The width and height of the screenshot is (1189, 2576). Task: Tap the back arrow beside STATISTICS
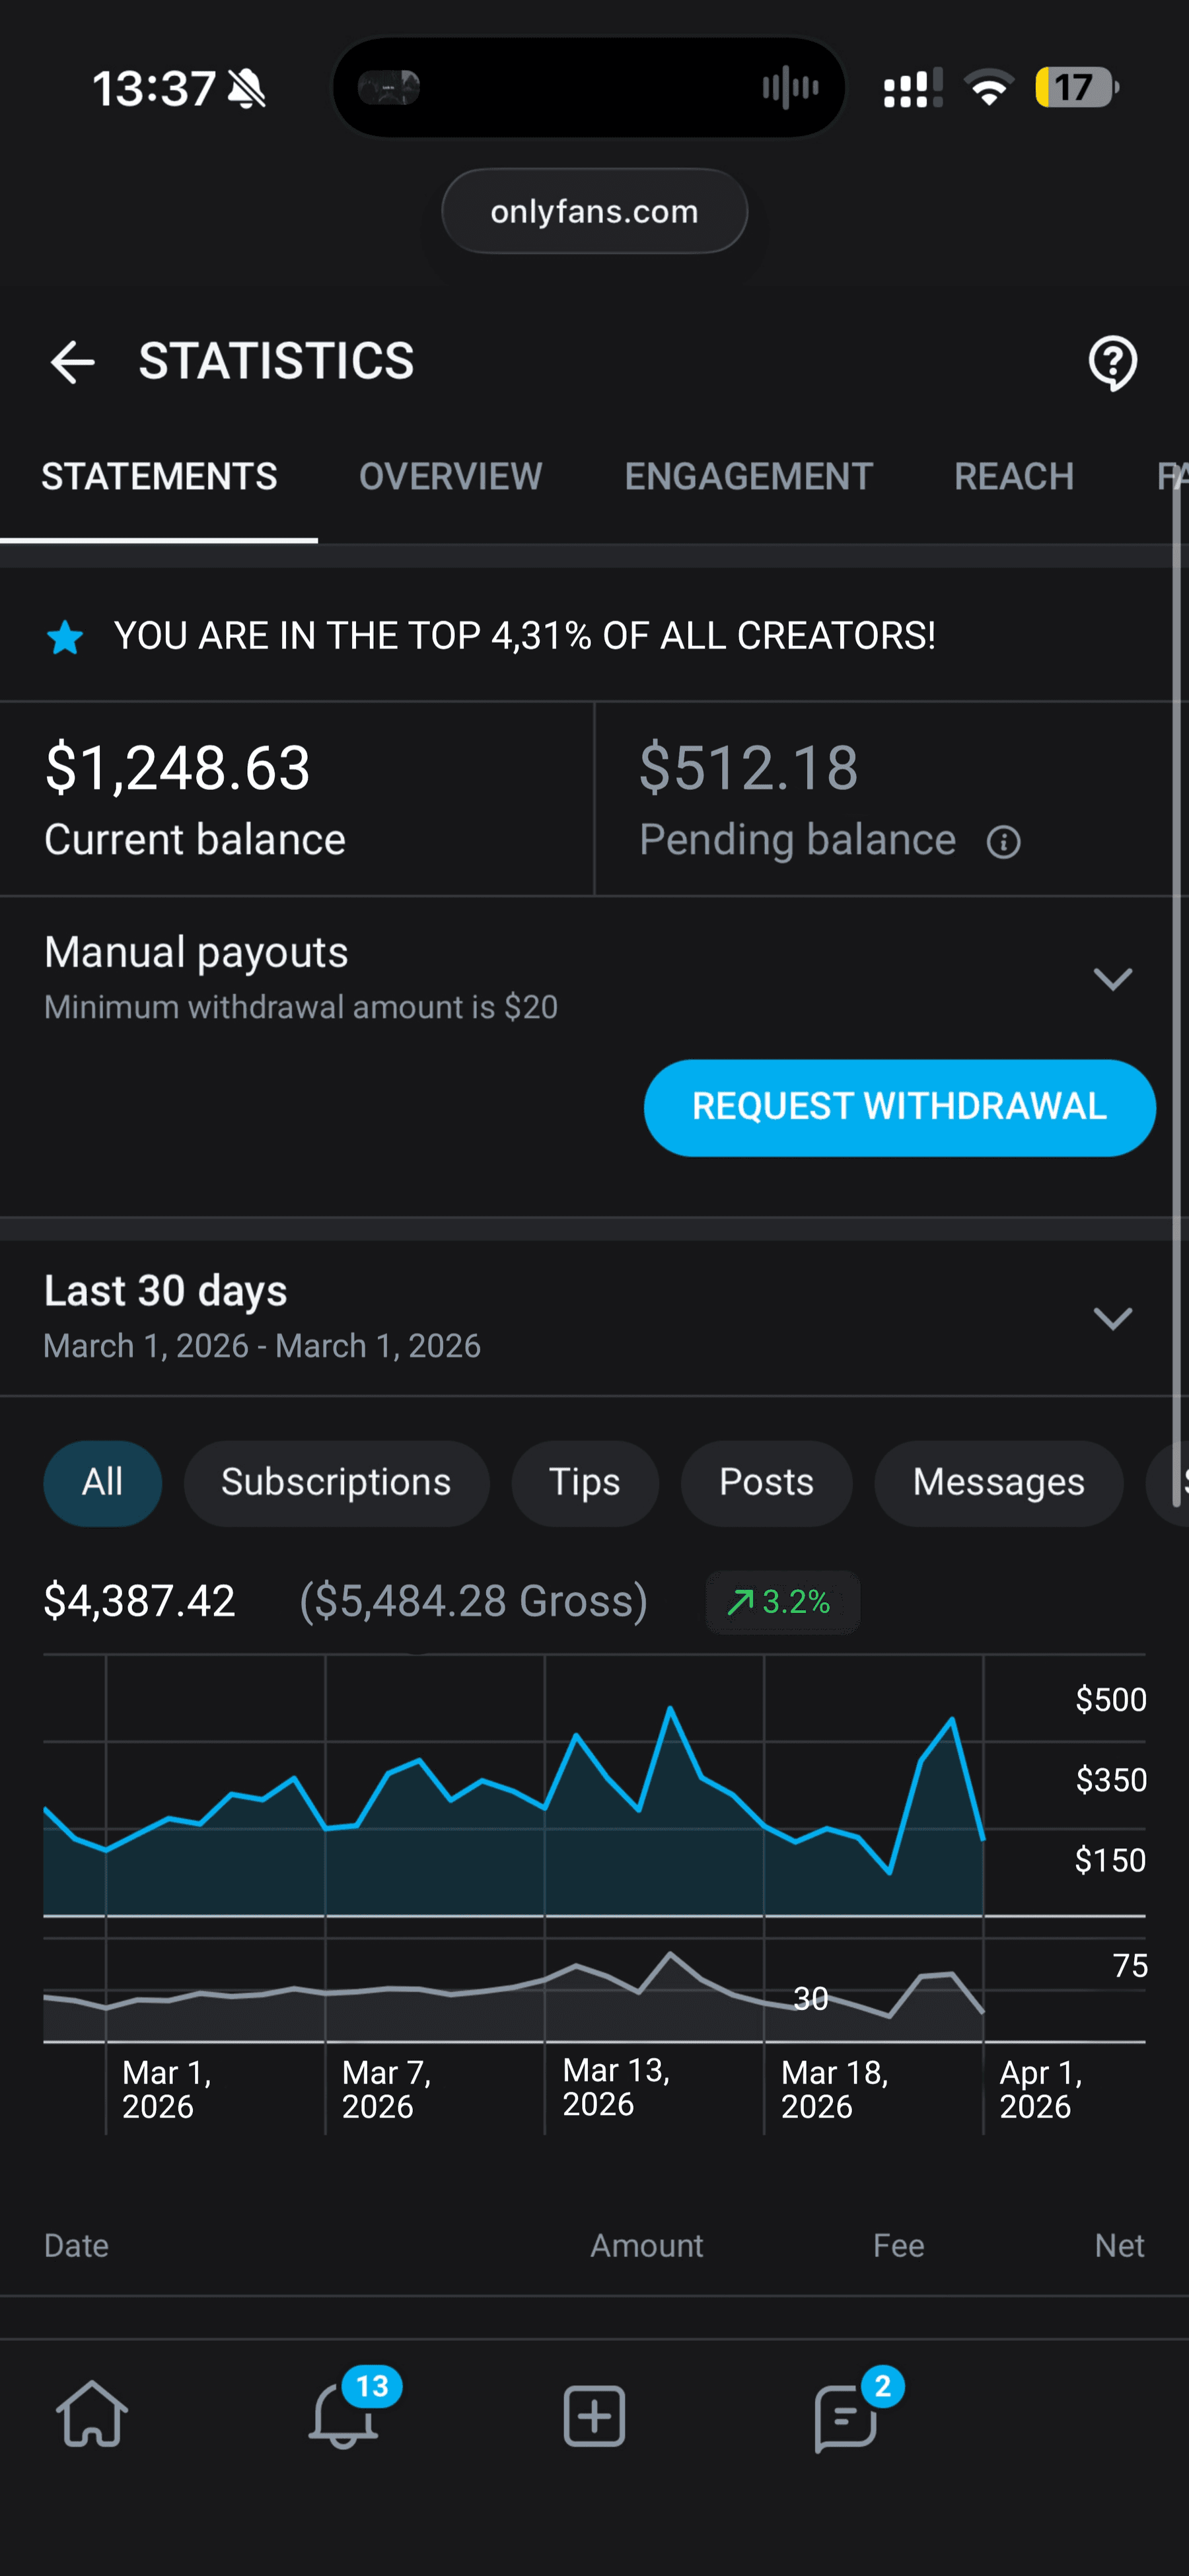[x=72, y=362]
